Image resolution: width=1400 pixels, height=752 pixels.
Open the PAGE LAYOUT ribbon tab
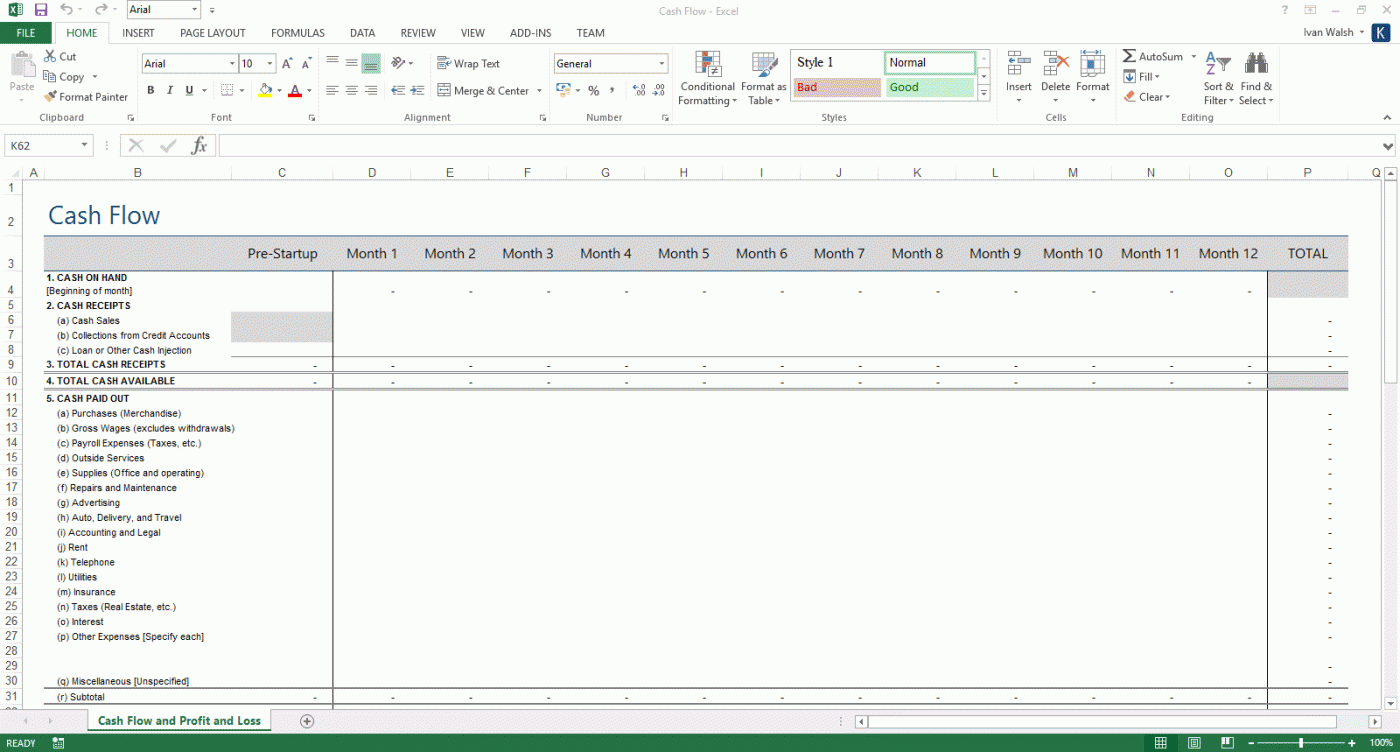pos(212,33)
